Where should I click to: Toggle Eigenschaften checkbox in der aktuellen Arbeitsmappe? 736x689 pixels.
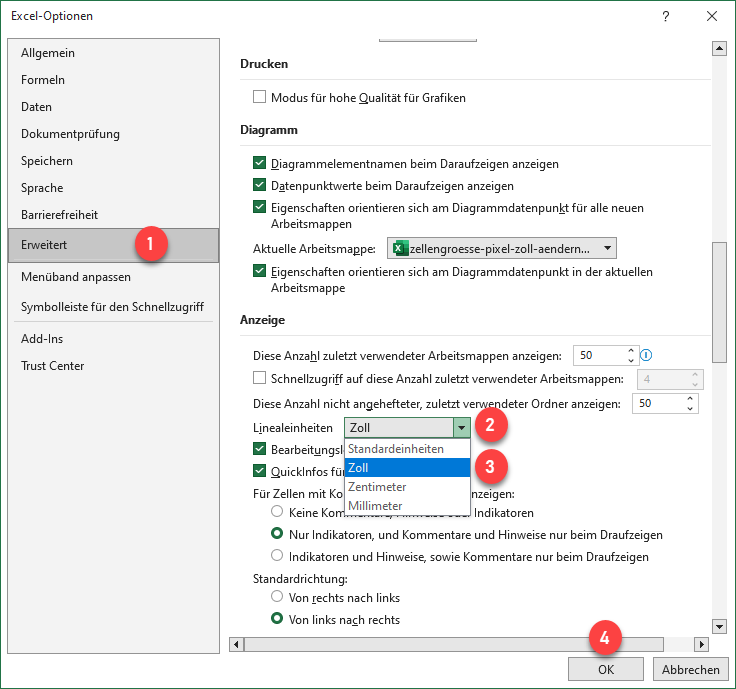[x=260, y=271]
